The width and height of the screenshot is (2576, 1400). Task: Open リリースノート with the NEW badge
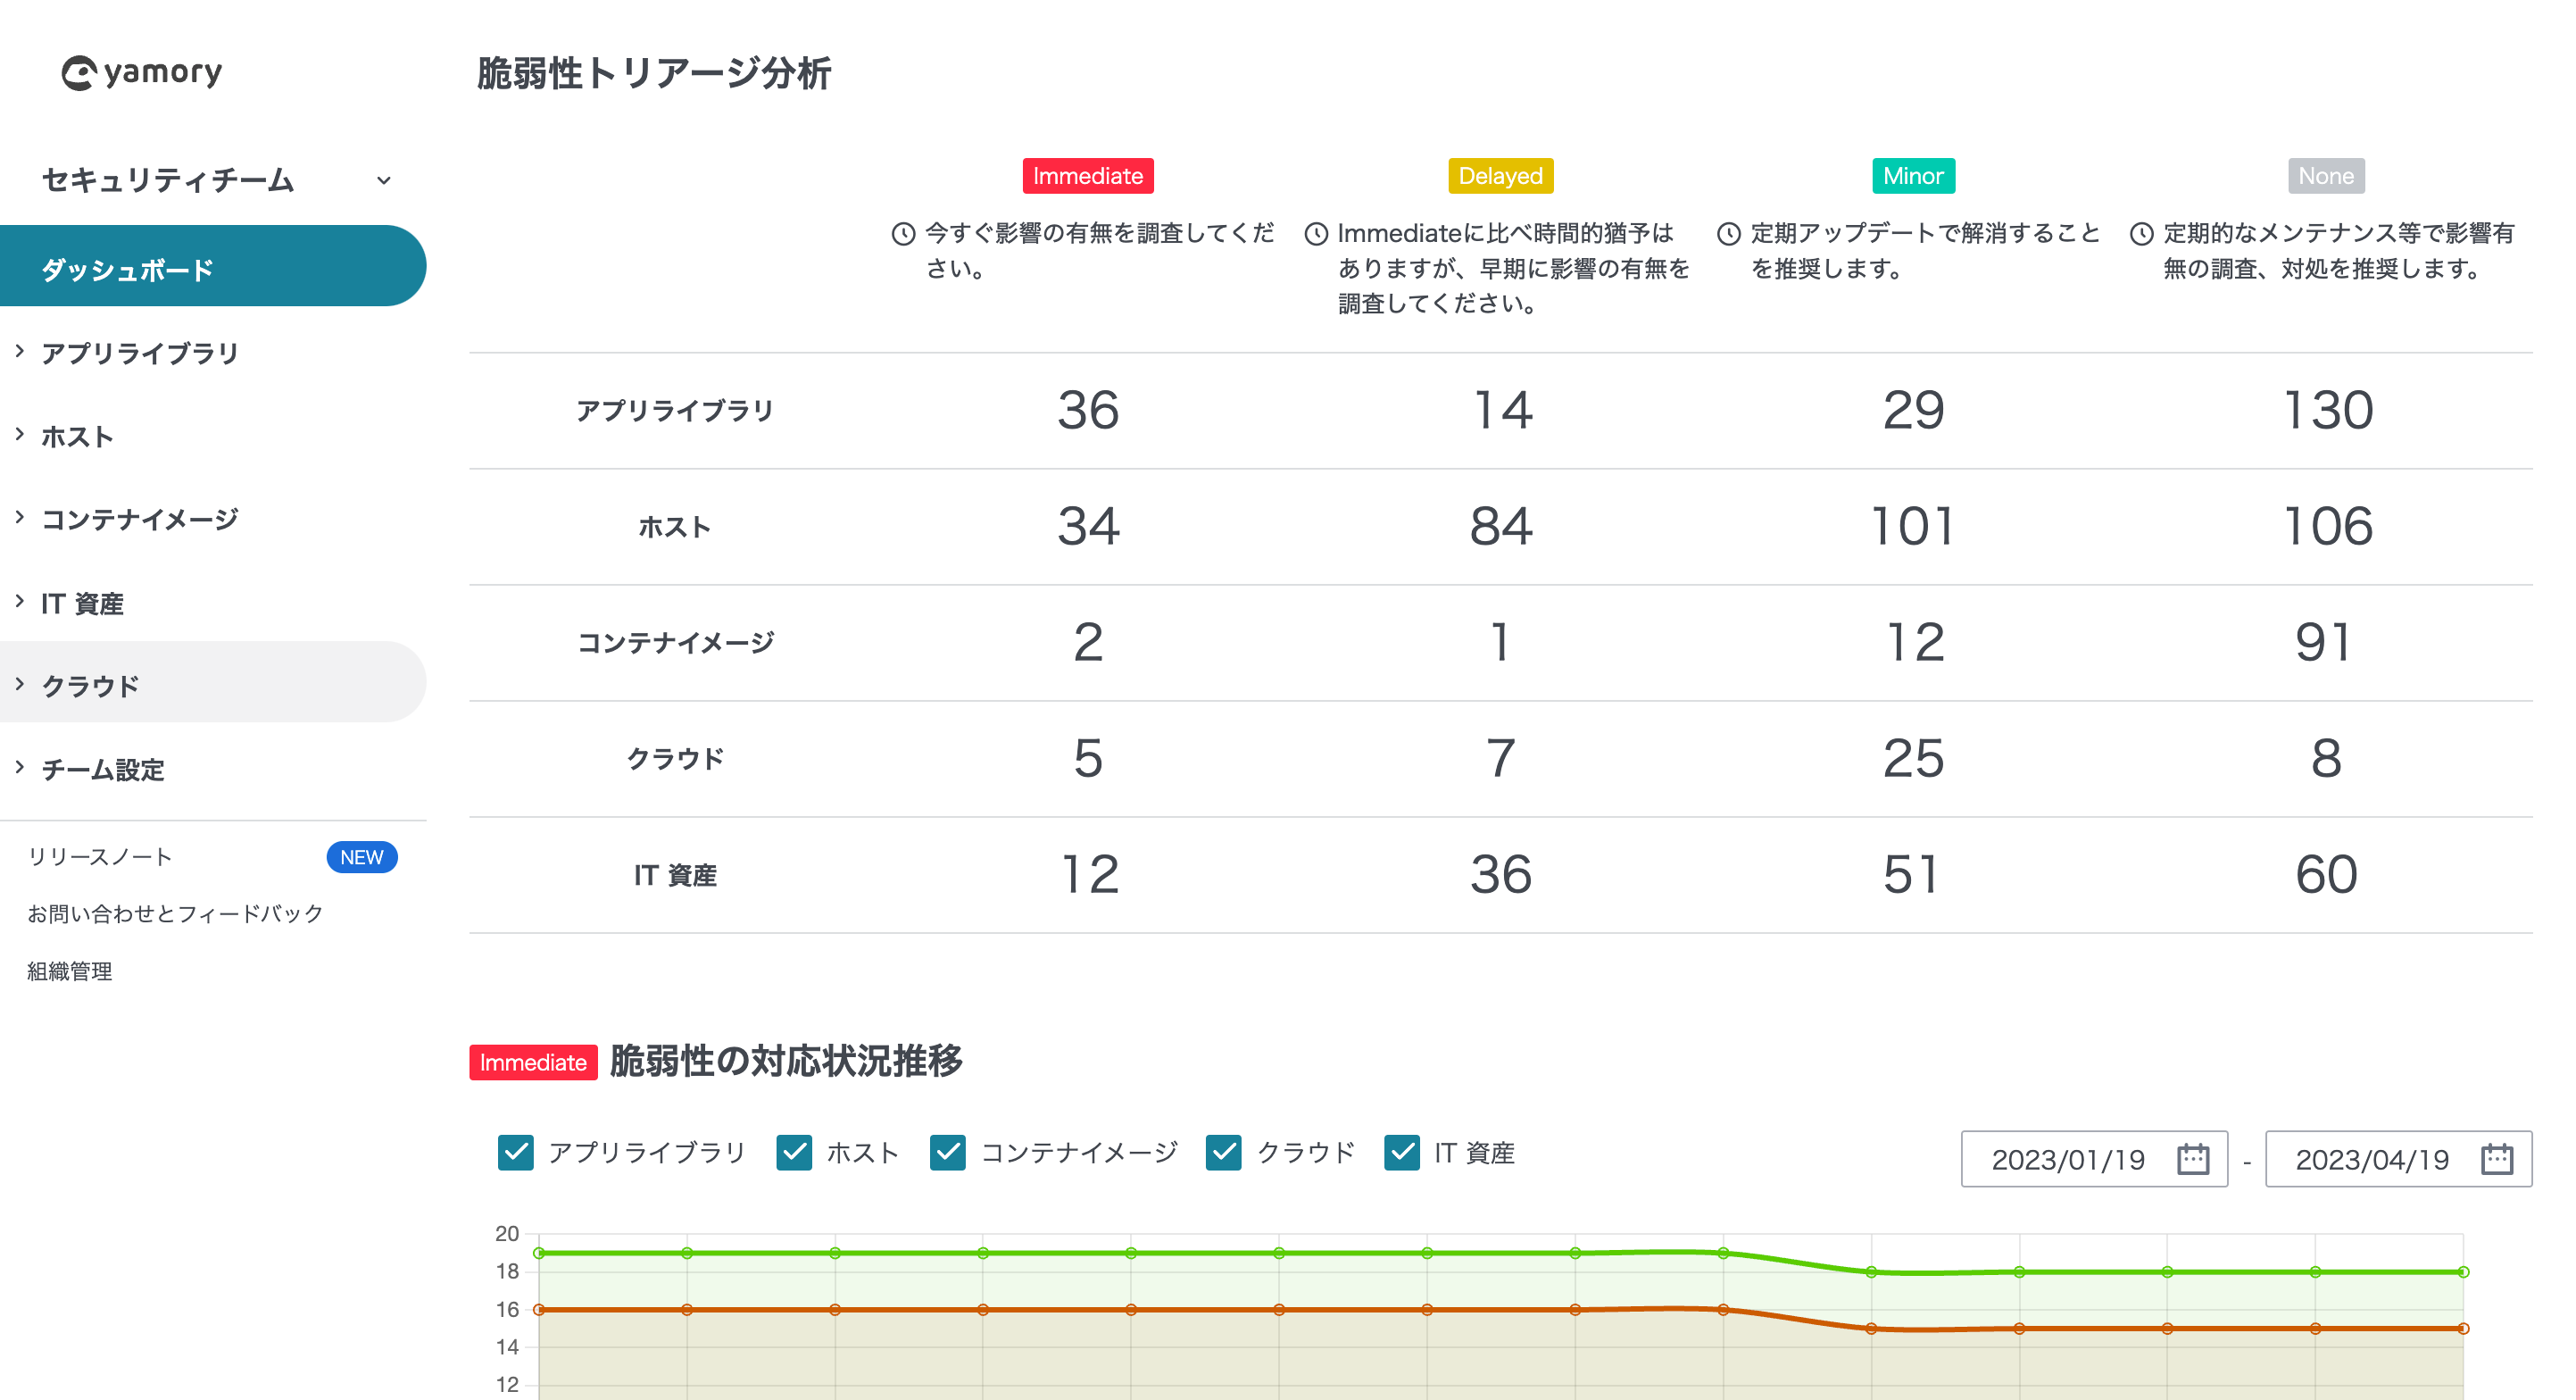point(101,856)
